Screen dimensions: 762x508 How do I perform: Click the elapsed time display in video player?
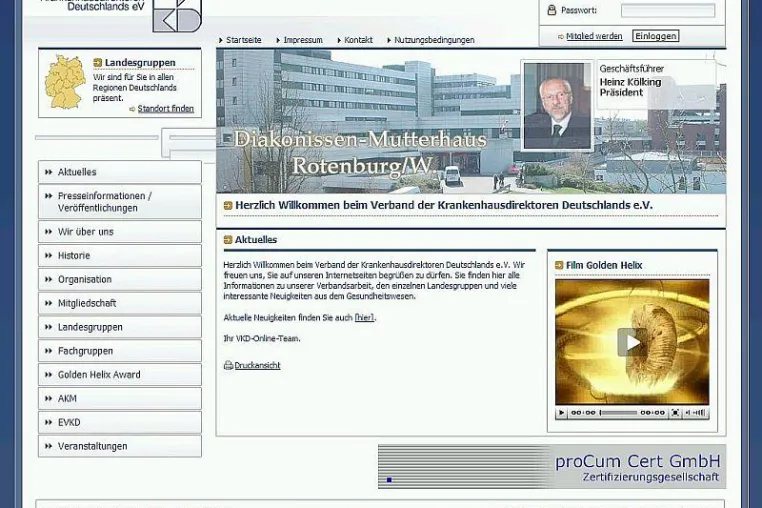[x=583, y=413]
